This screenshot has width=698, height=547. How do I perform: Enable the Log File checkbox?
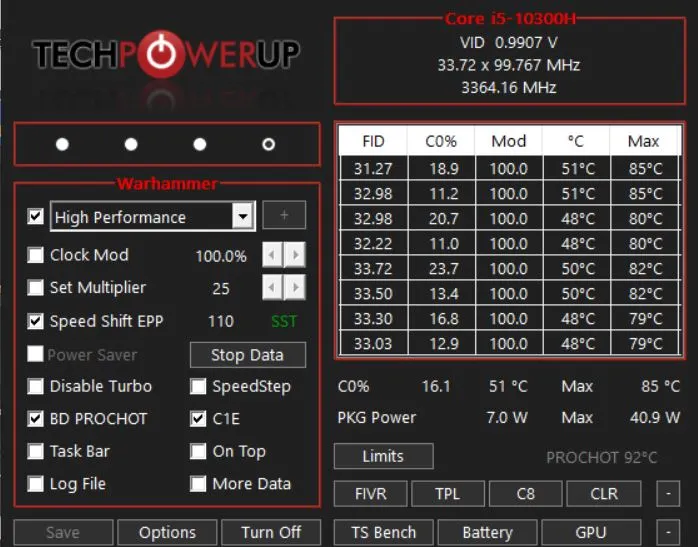click(x=35, y=484)
